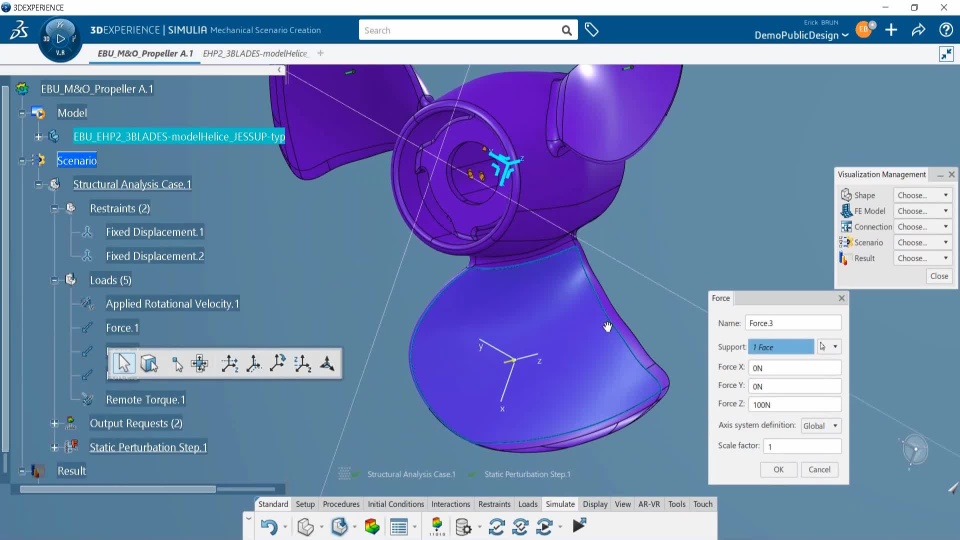
Task: Switch to the Display tab
Action: (594, 504)
